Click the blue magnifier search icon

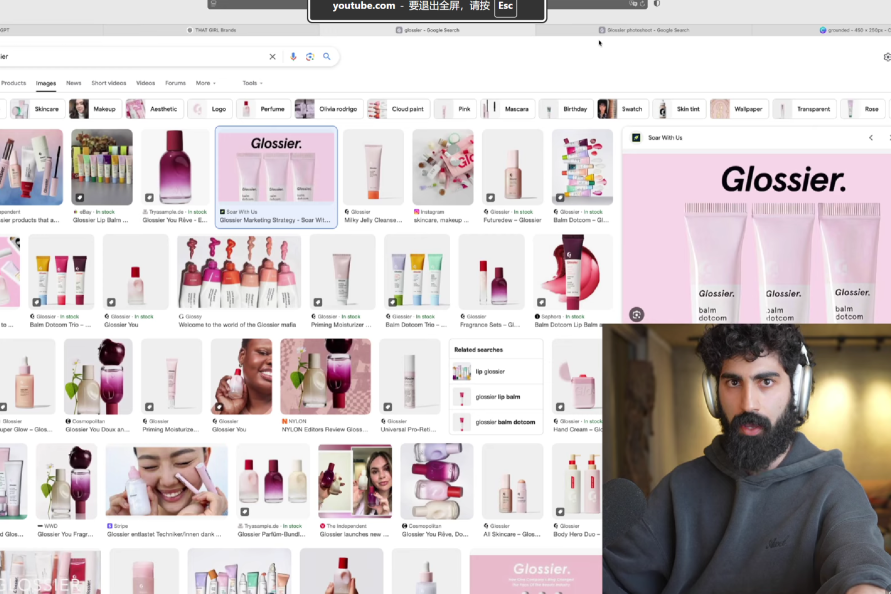click(x=327, y=56)
